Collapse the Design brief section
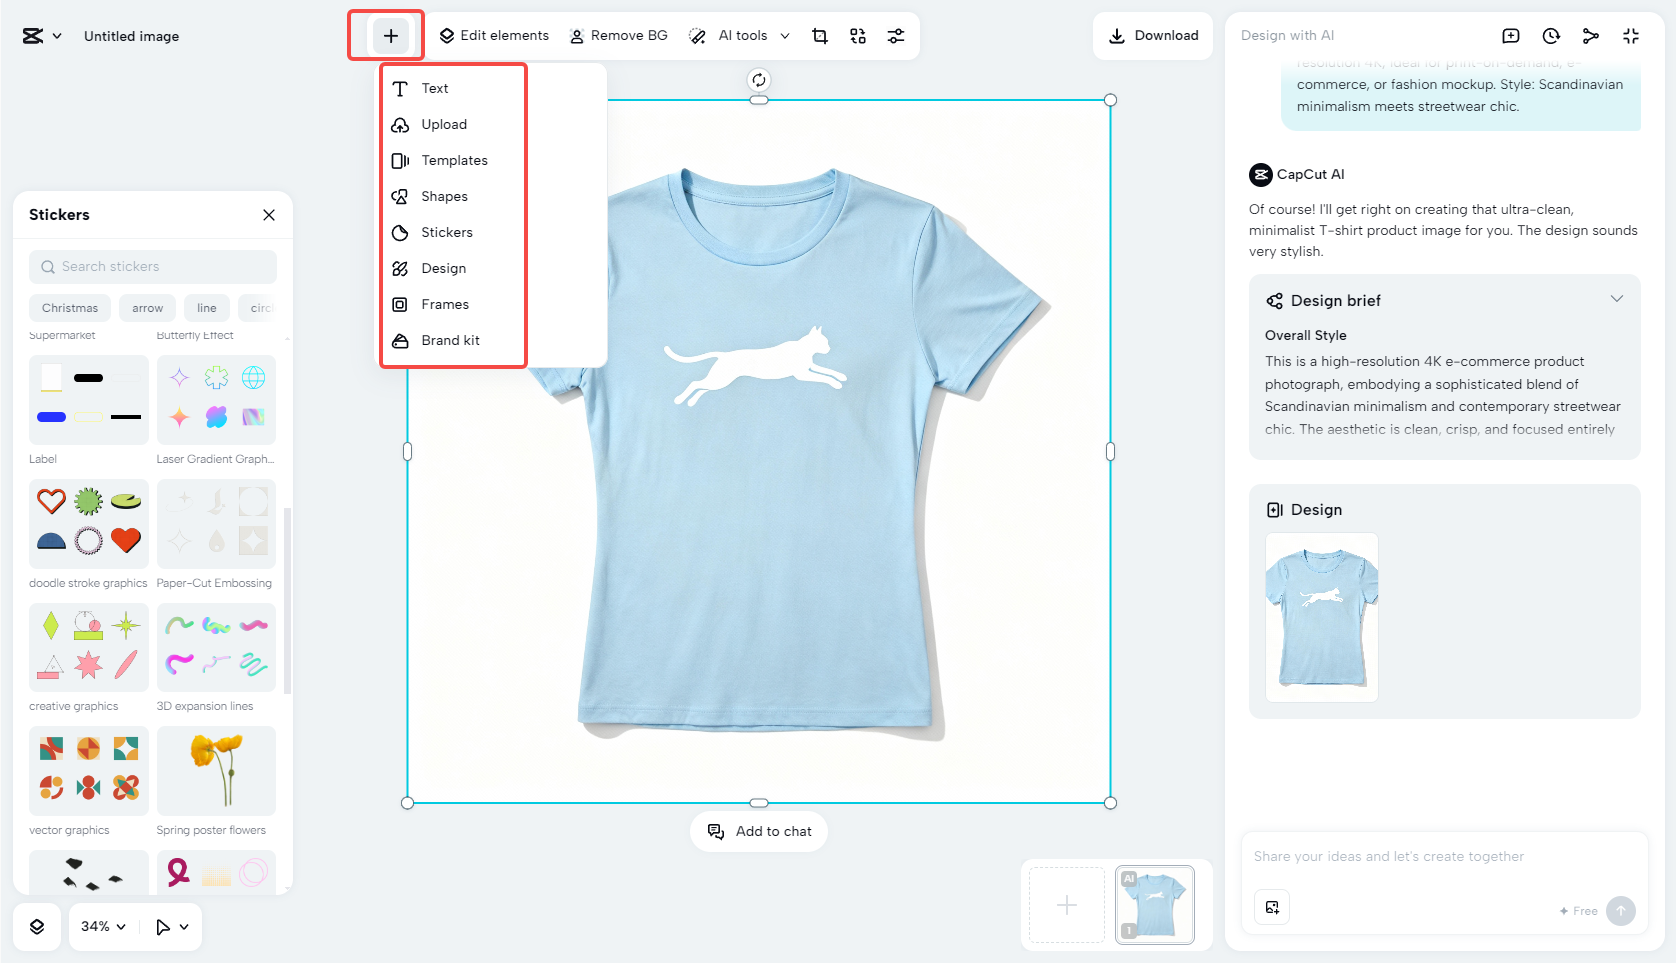Screen dimensions: 1676x963 (x=1616, y=300)
